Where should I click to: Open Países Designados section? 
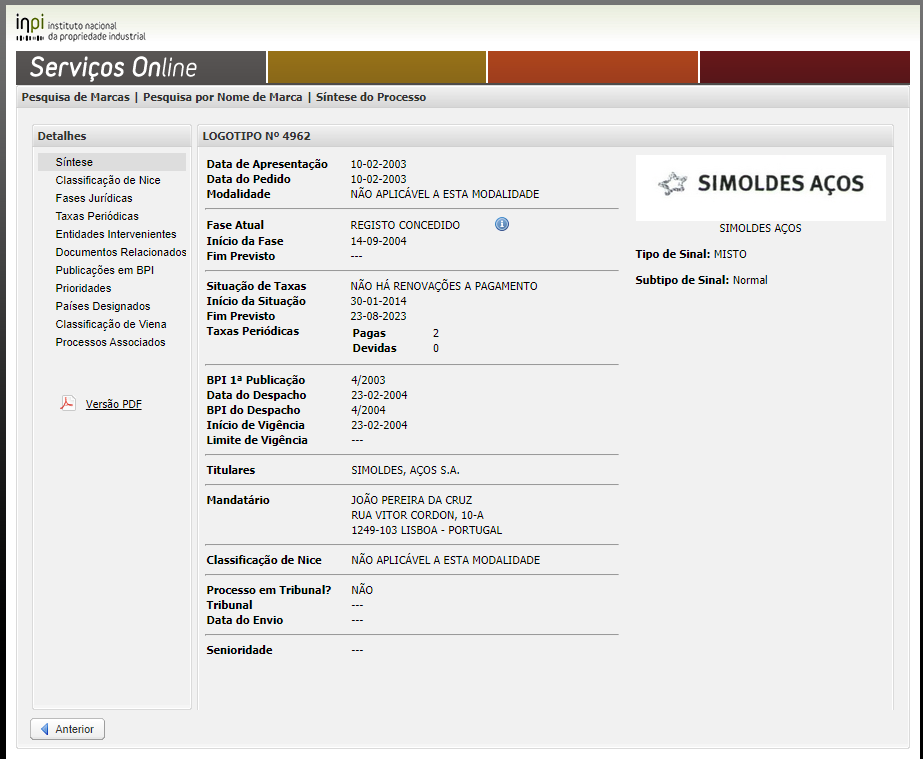[102, 306]
